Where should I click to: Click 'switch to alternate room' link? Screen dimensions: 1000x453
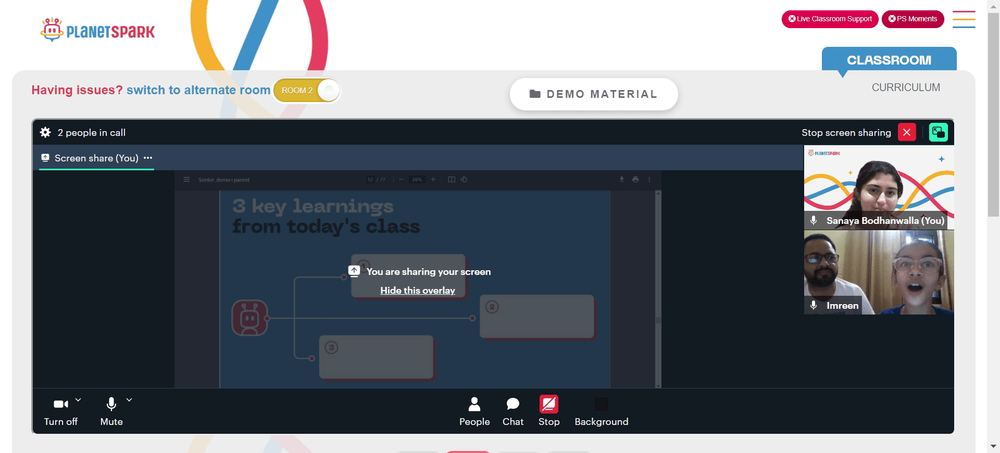click(198, 90)
